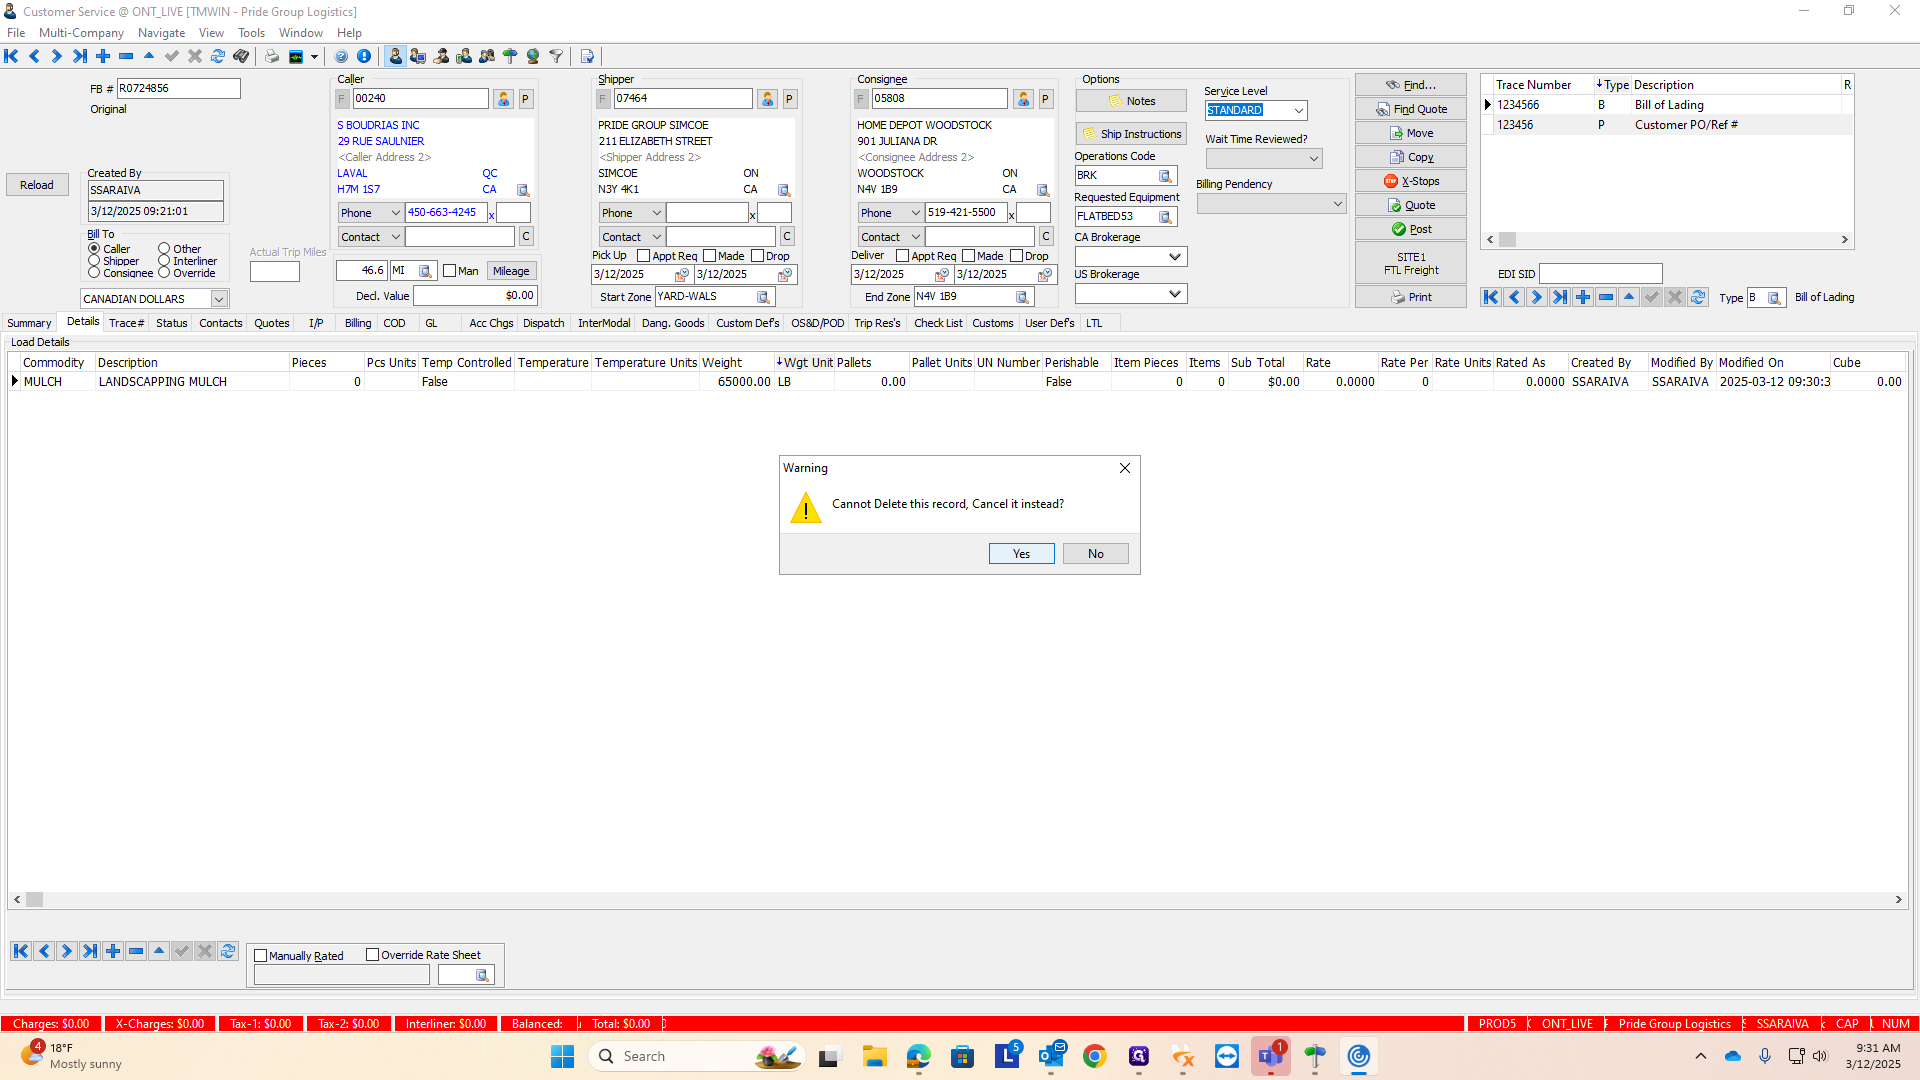The height and width of the screenshot is (1080, 1920).
Task: Open the CANADIAN DOLLARS currency dropdown
Action: 219,299
